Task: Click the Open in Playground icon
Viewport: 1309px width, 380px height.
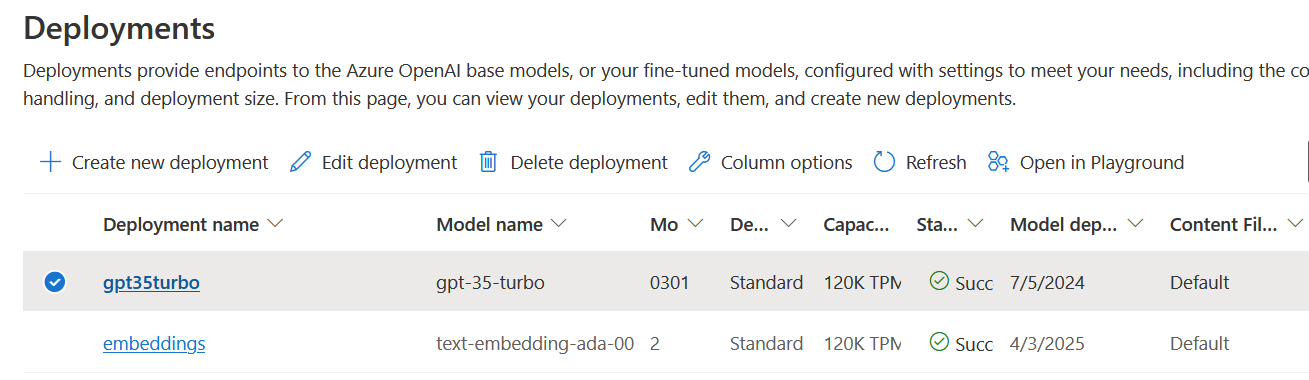Action: [x=998, y=162]
